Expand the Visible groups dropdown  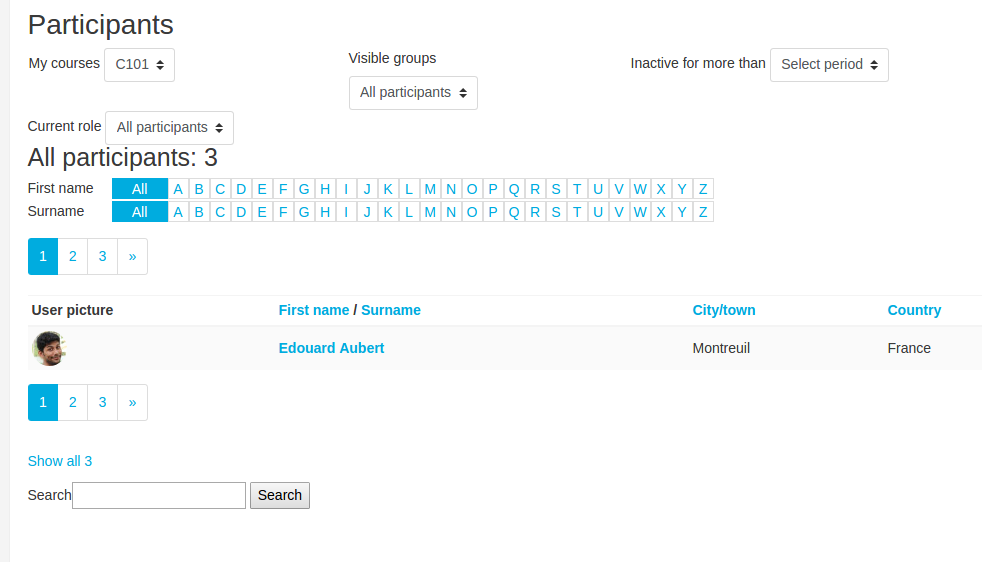[x=413, y=93]
